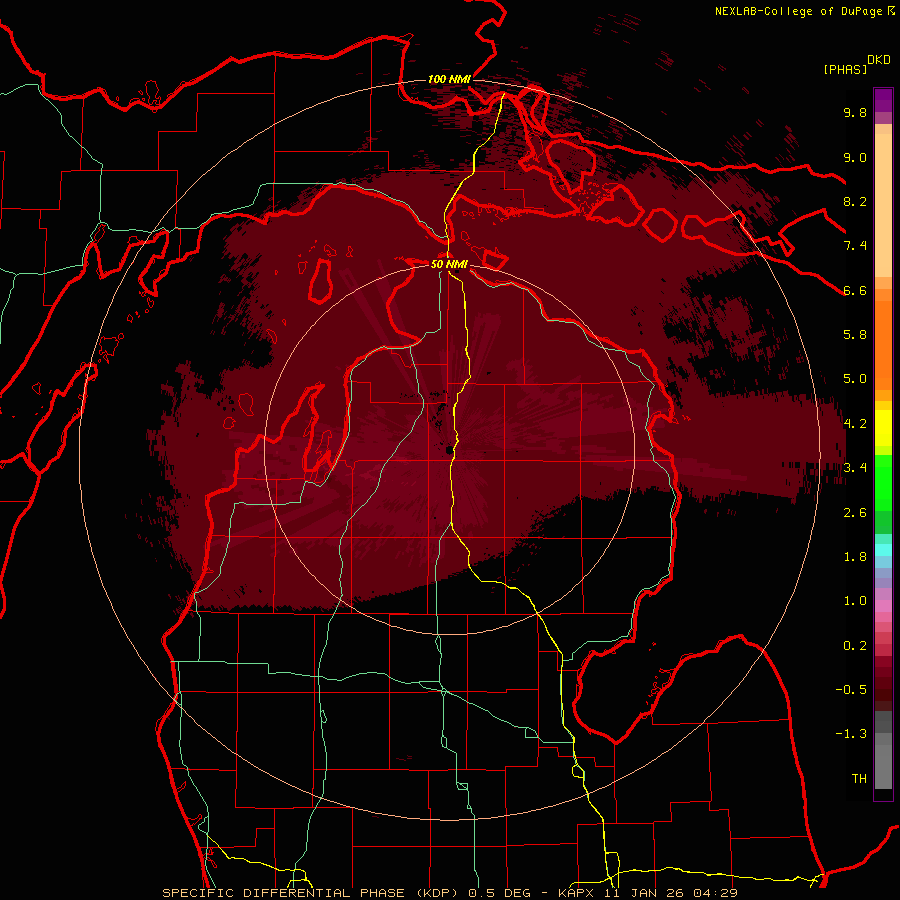
Task: Click the 04:29 timestamp in caption
Action: tap(717, 893)
